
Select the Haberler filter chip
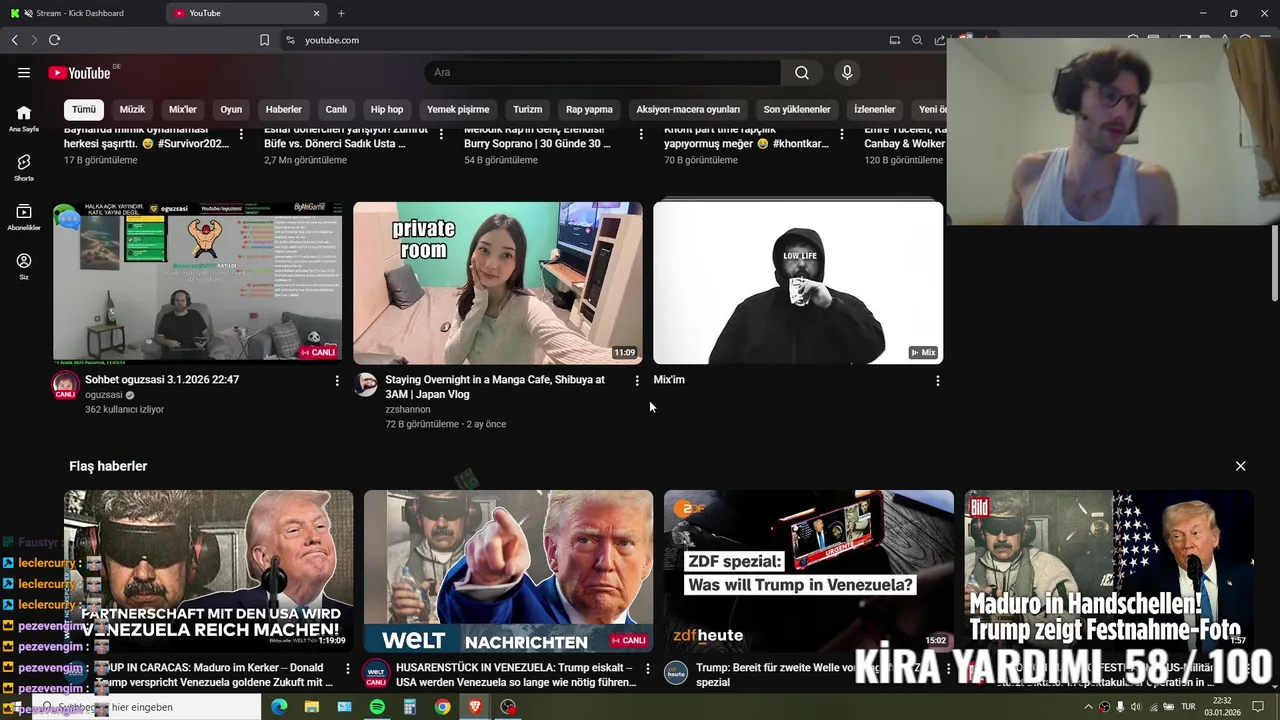284,110
